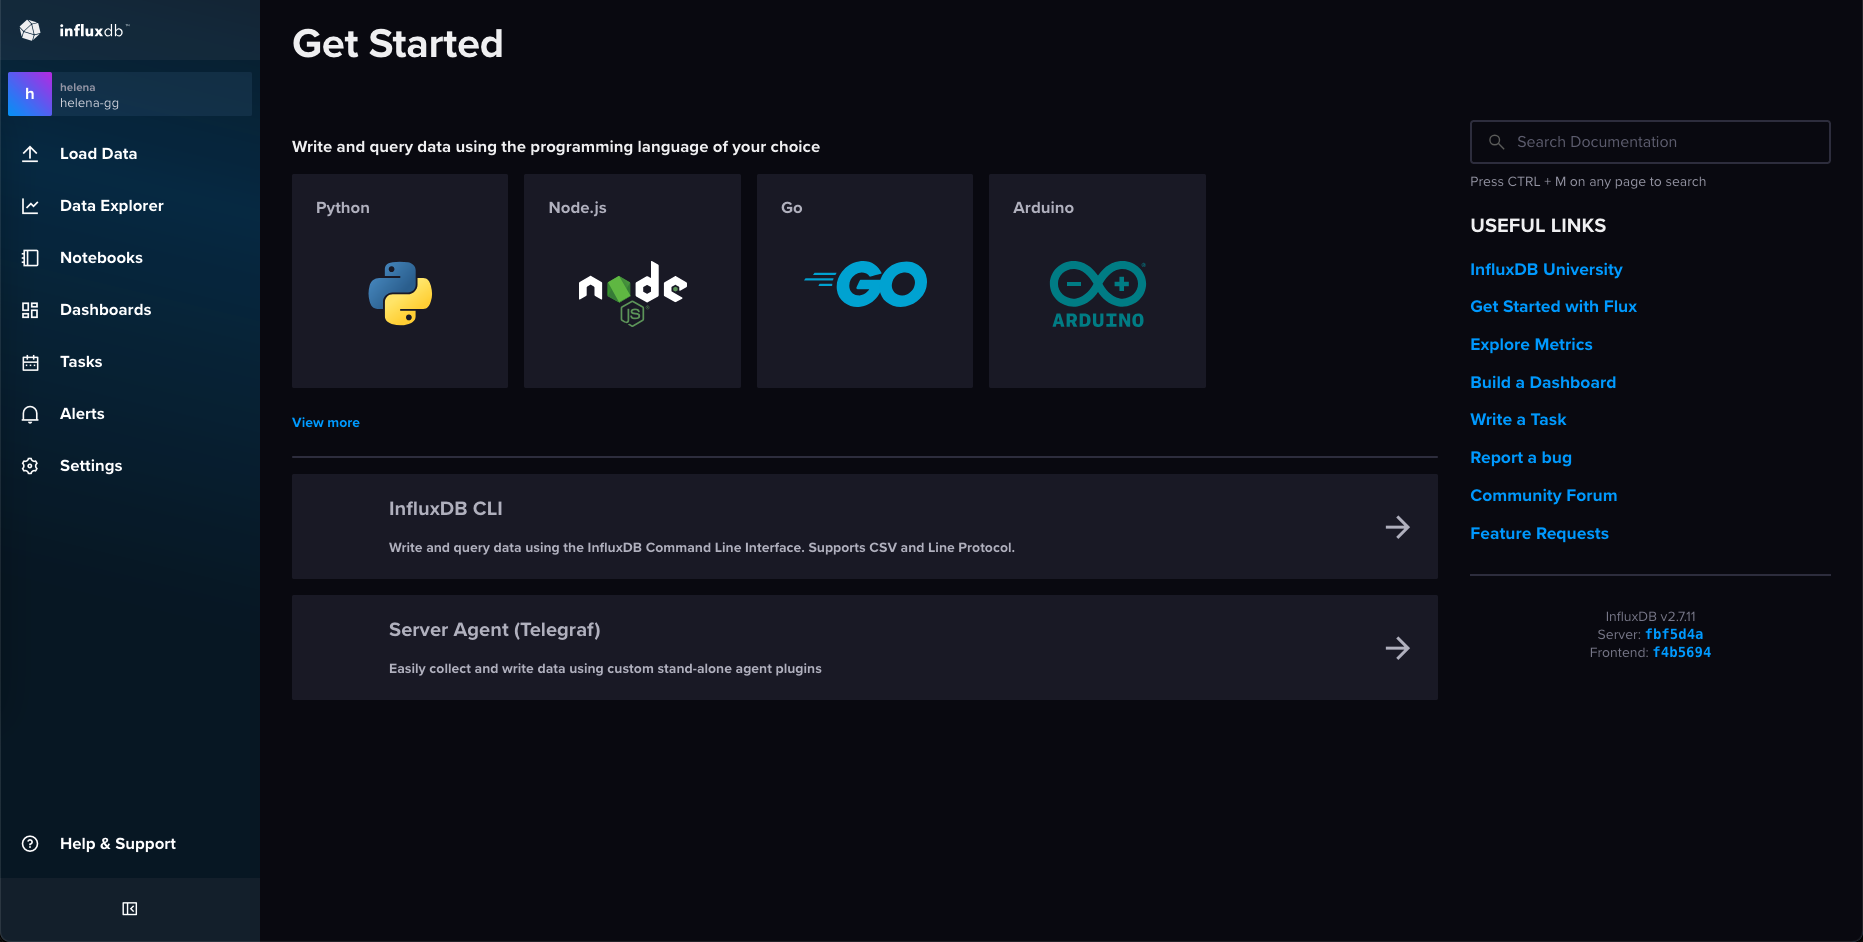Screen dimensions: 1863x942
Task: Select the Python language card
Action: pyautogui.click(x=400, y=281)
